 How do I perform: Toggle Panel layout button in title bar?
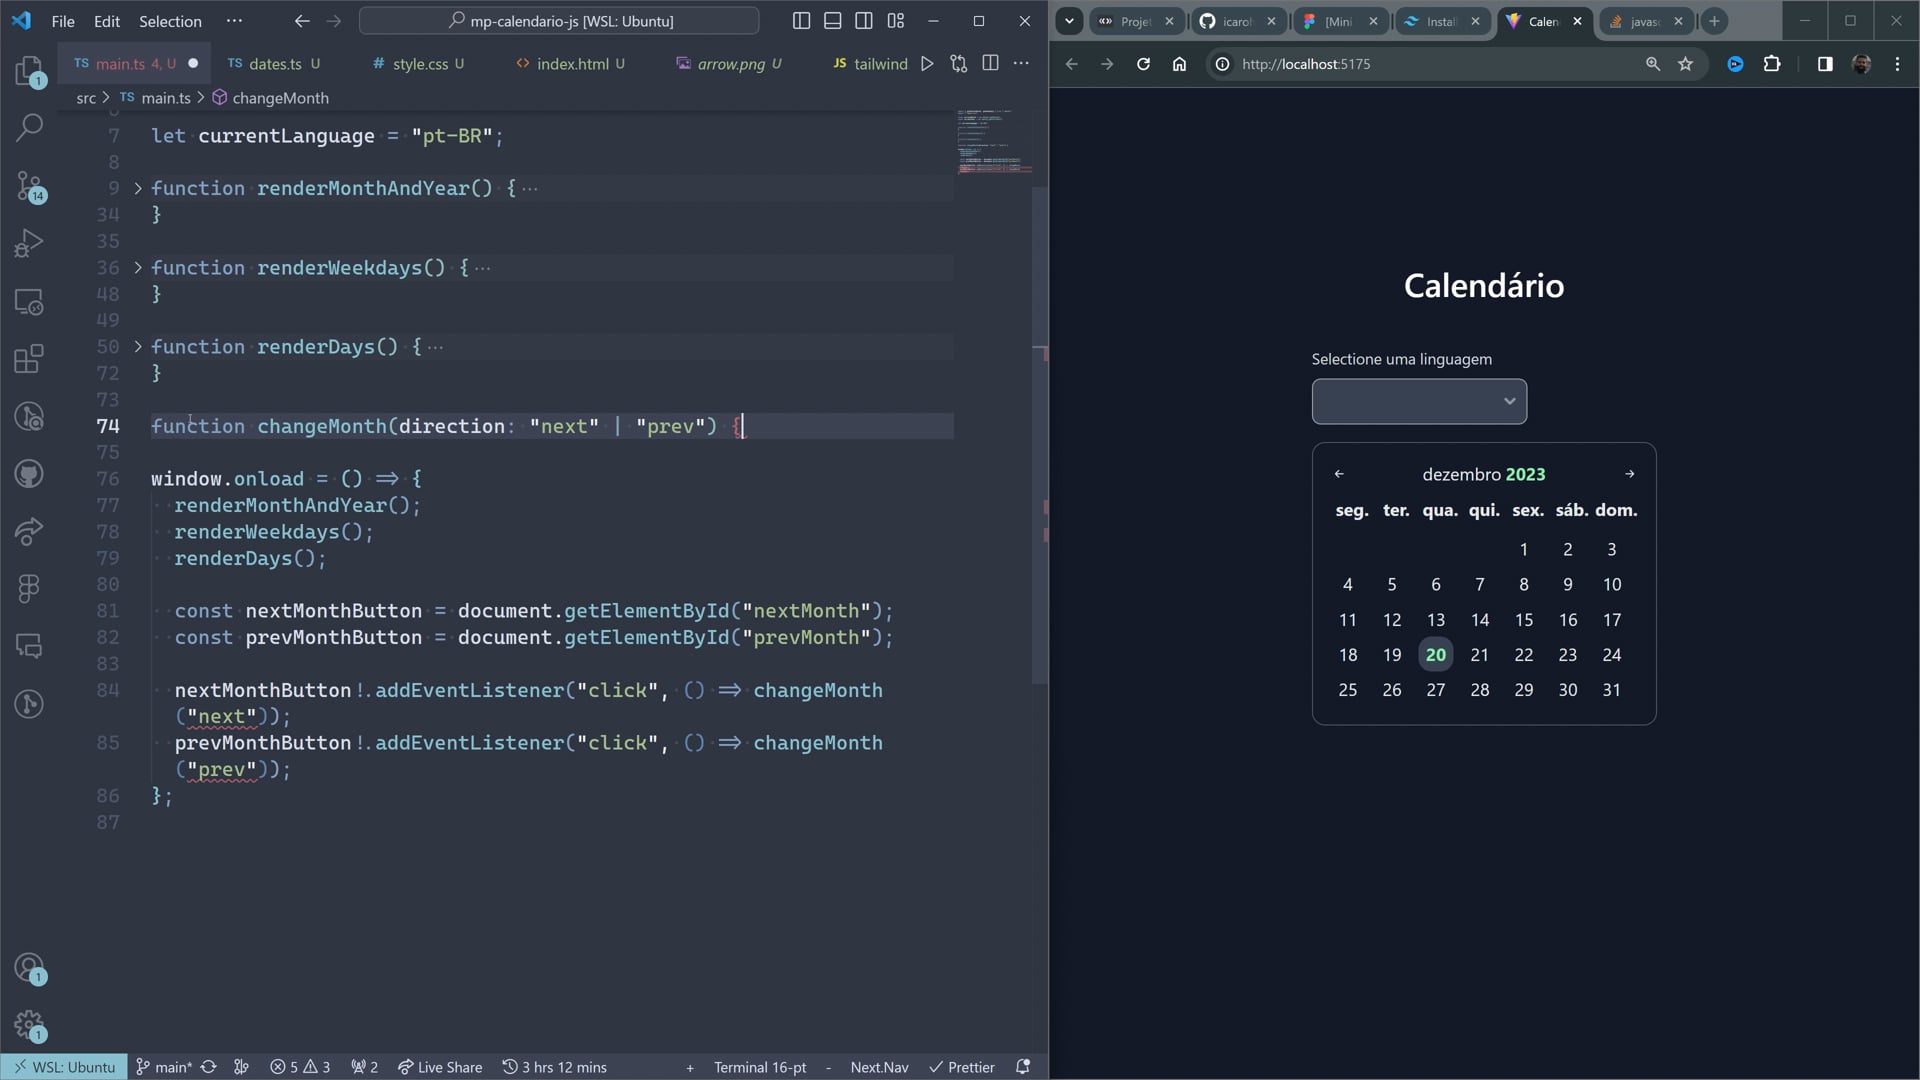pos(832,21)
